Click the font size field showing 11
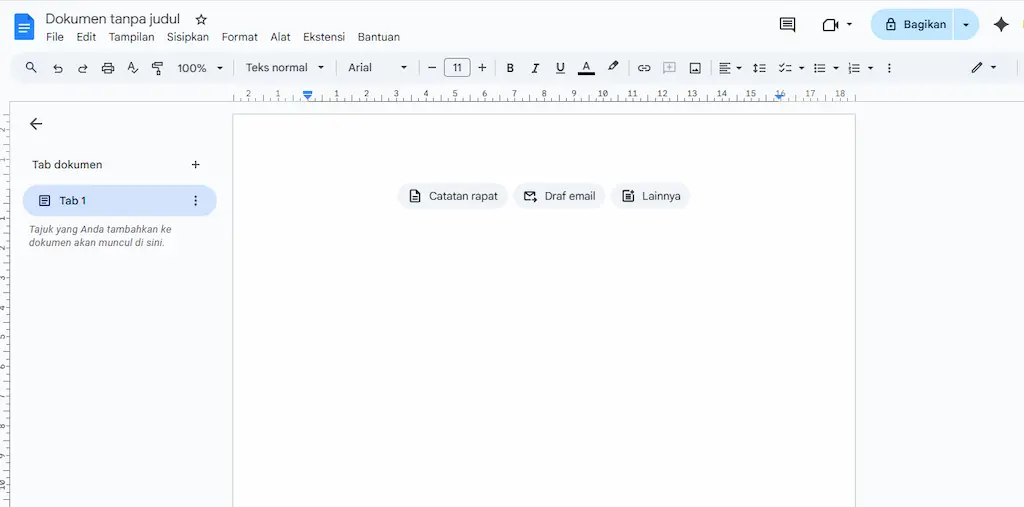The height and width of the screenshot is (507, 1024). [457, 67]
